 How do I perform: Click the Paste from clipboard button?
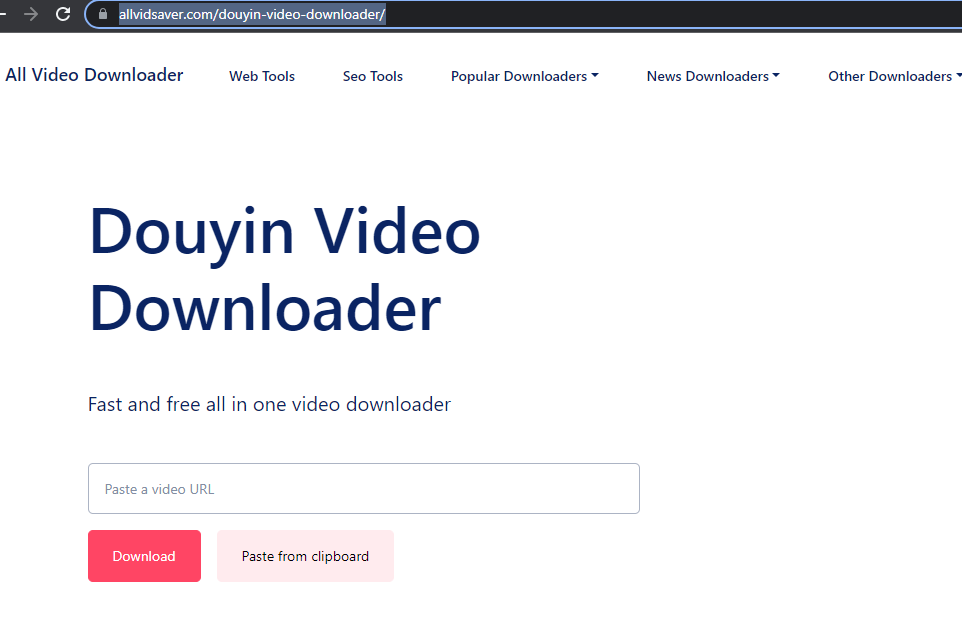(x=305, y=556)
